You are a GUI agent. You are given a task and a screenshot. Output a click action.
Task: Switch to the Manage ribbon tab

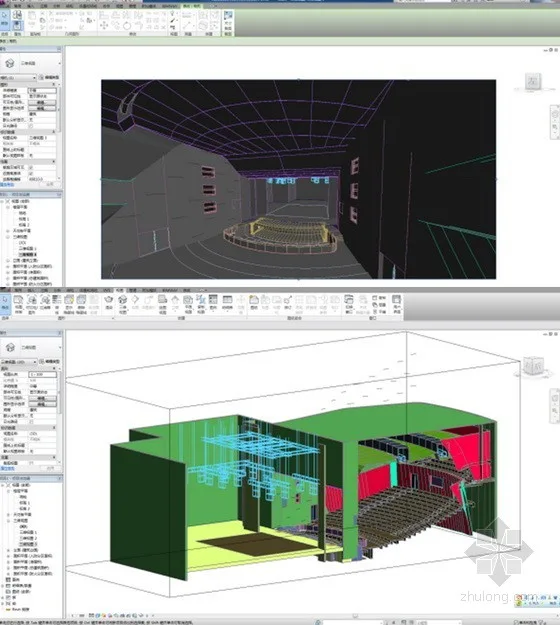coord(133,290)
